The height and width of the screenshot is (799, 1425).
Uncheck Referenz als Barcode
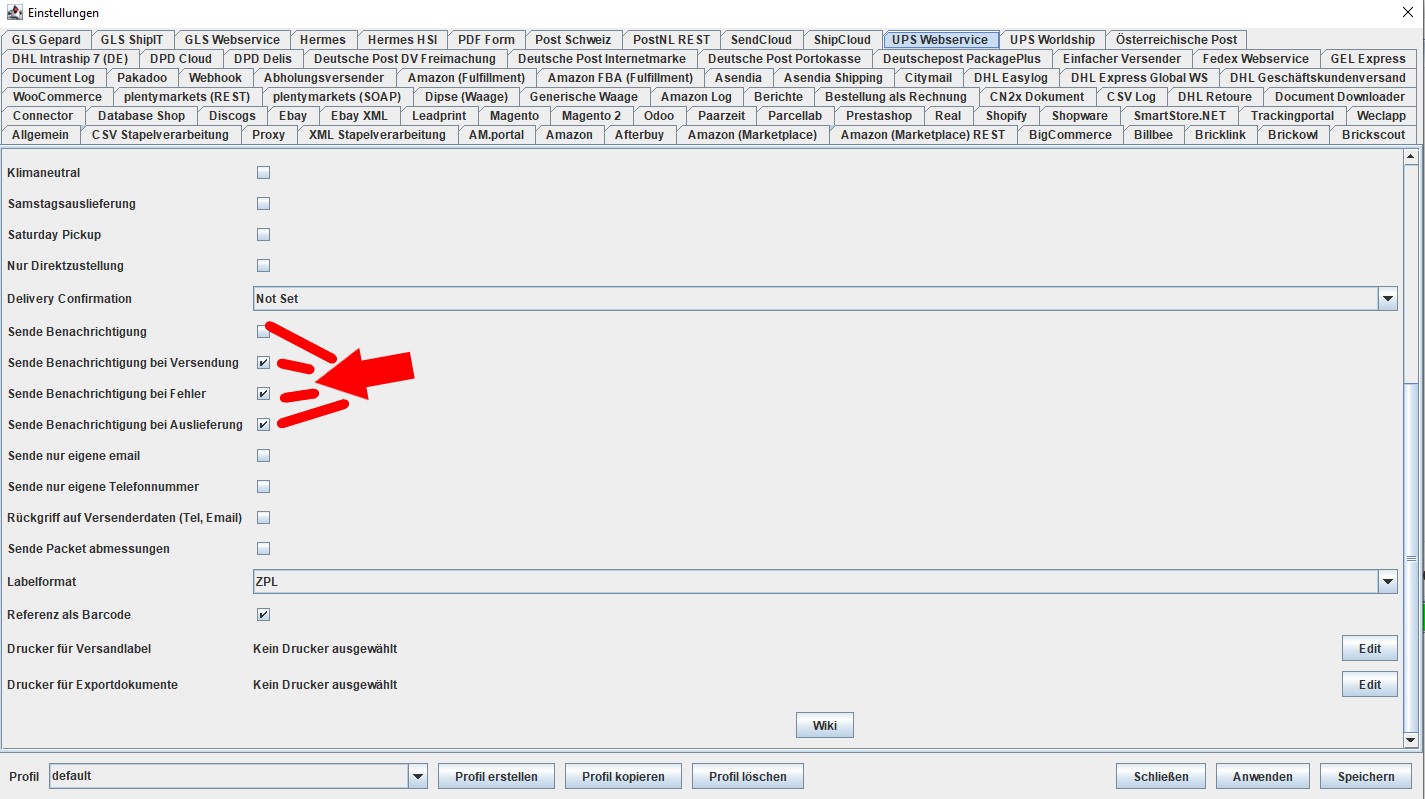tap(264, 615)
